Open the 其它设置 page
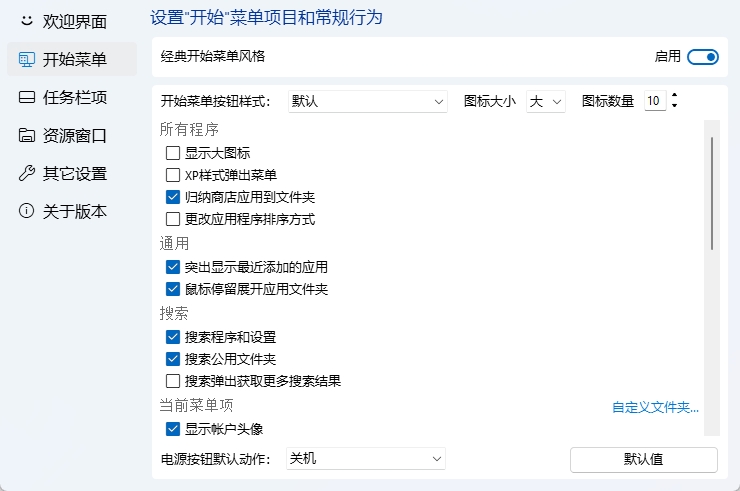Screen dimensions: 740x491 click(x=74, y=173)
